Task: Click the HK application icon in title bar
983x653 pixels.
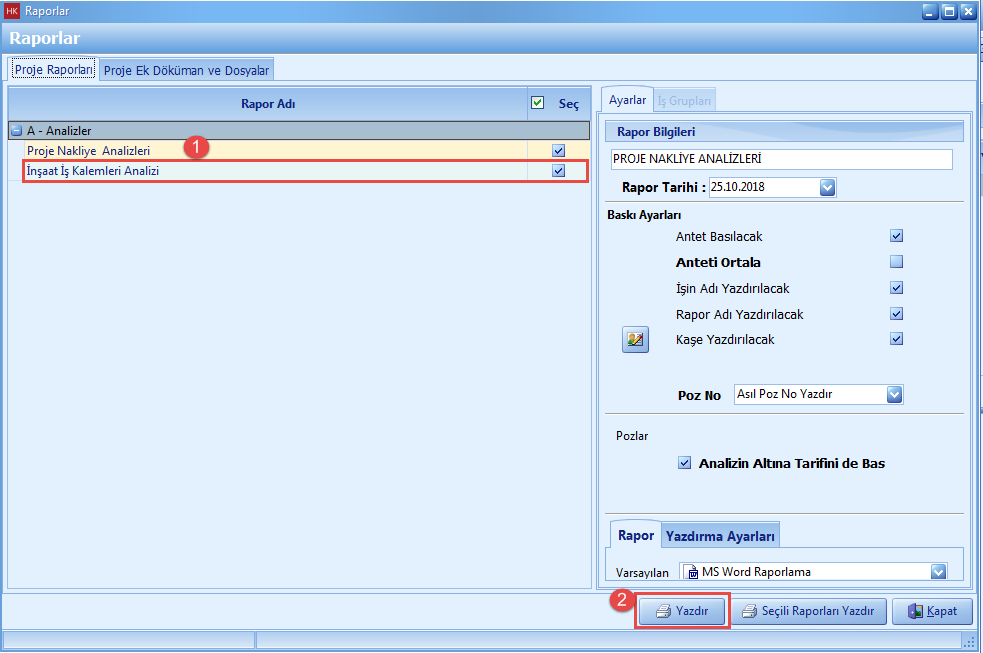Action: click(x=12, y=12)
